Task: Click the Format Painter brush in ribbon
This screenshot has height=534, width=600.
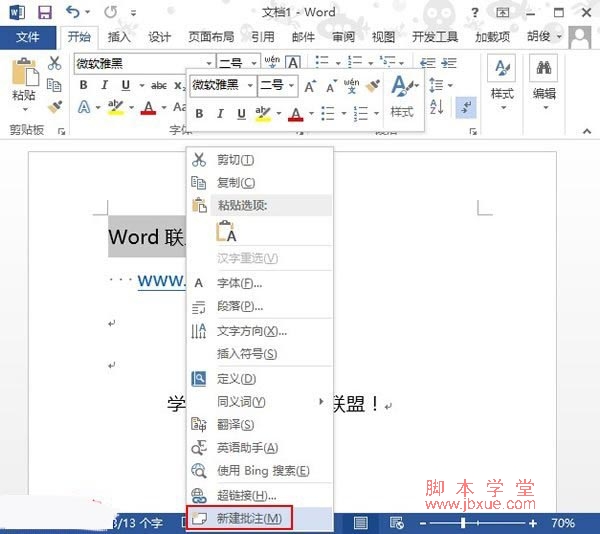Action: (x=55, y=107)
